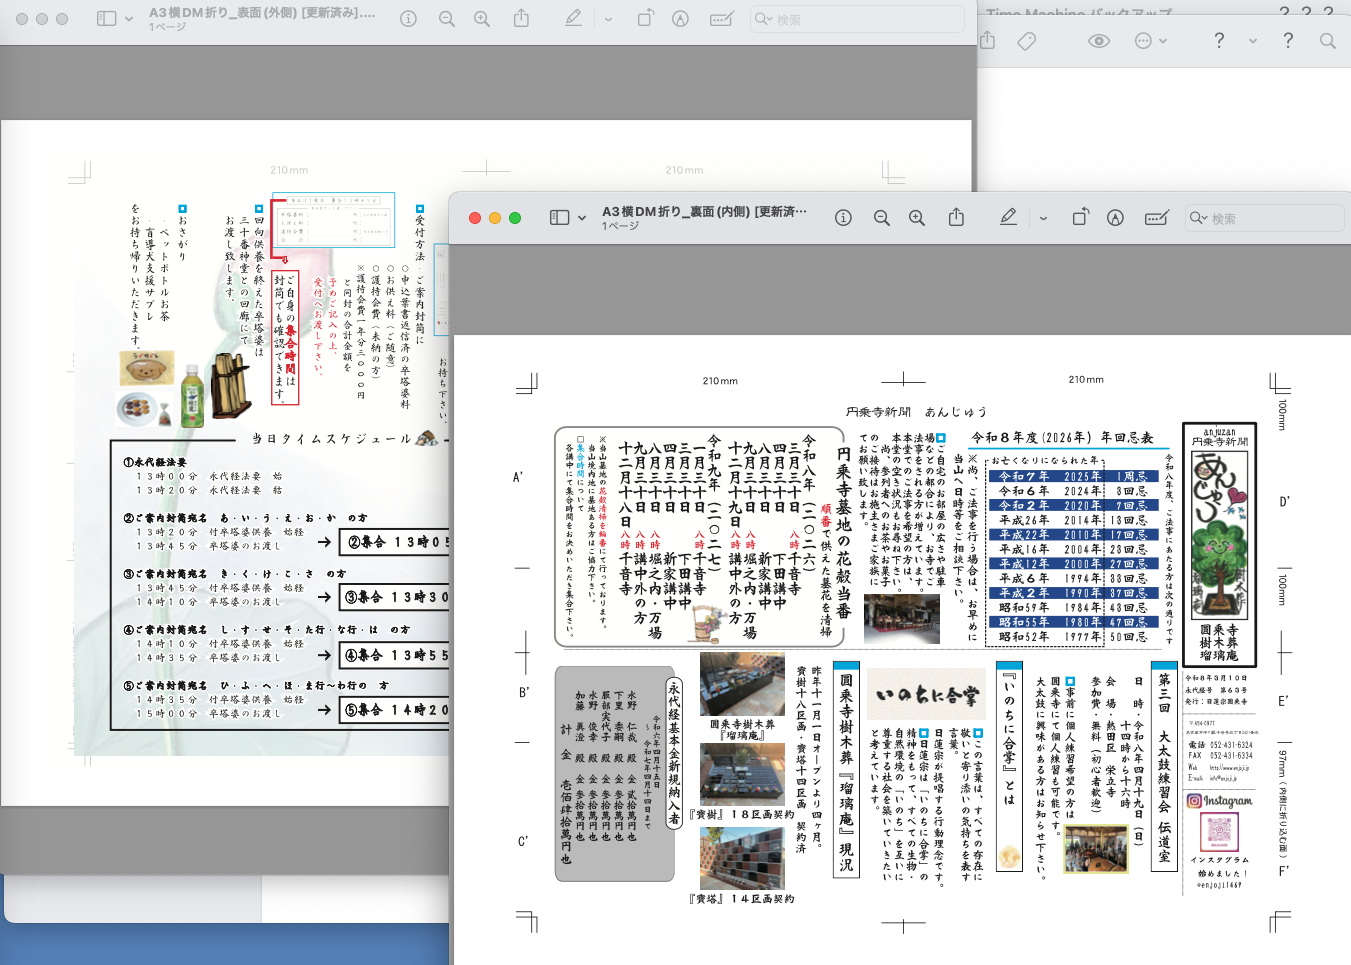
Task: Open the ellipsis action menu in Finder toolbar
Action: click(x=1144, y=41)
